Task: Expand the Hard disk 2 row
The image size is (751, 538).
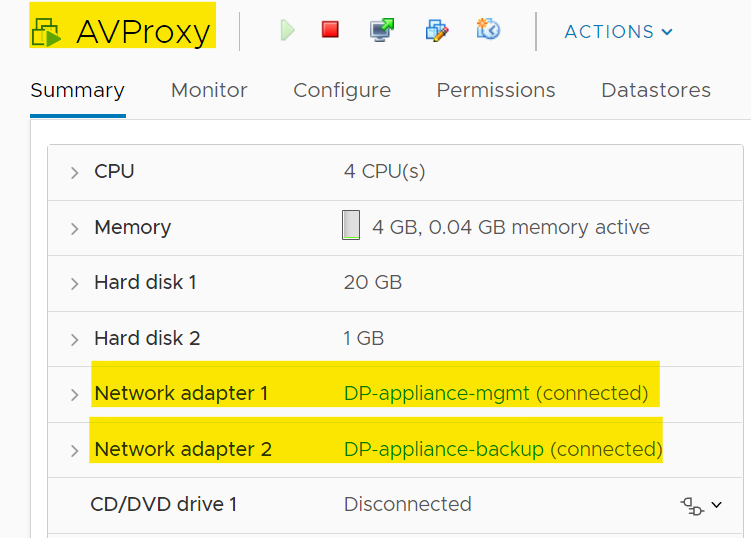Action: coord(75,340)
